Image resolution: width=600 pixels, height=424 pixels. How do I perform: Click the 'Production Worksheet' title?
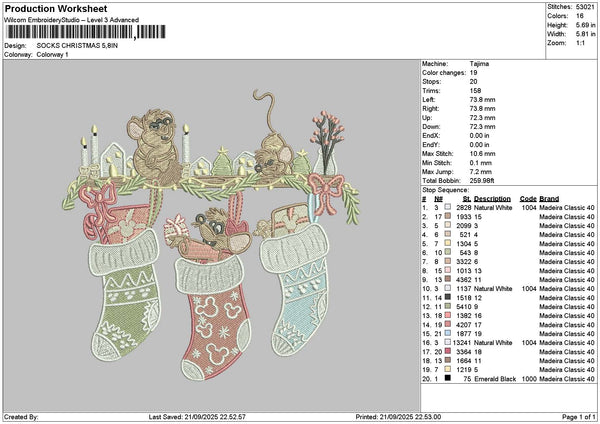56,8
